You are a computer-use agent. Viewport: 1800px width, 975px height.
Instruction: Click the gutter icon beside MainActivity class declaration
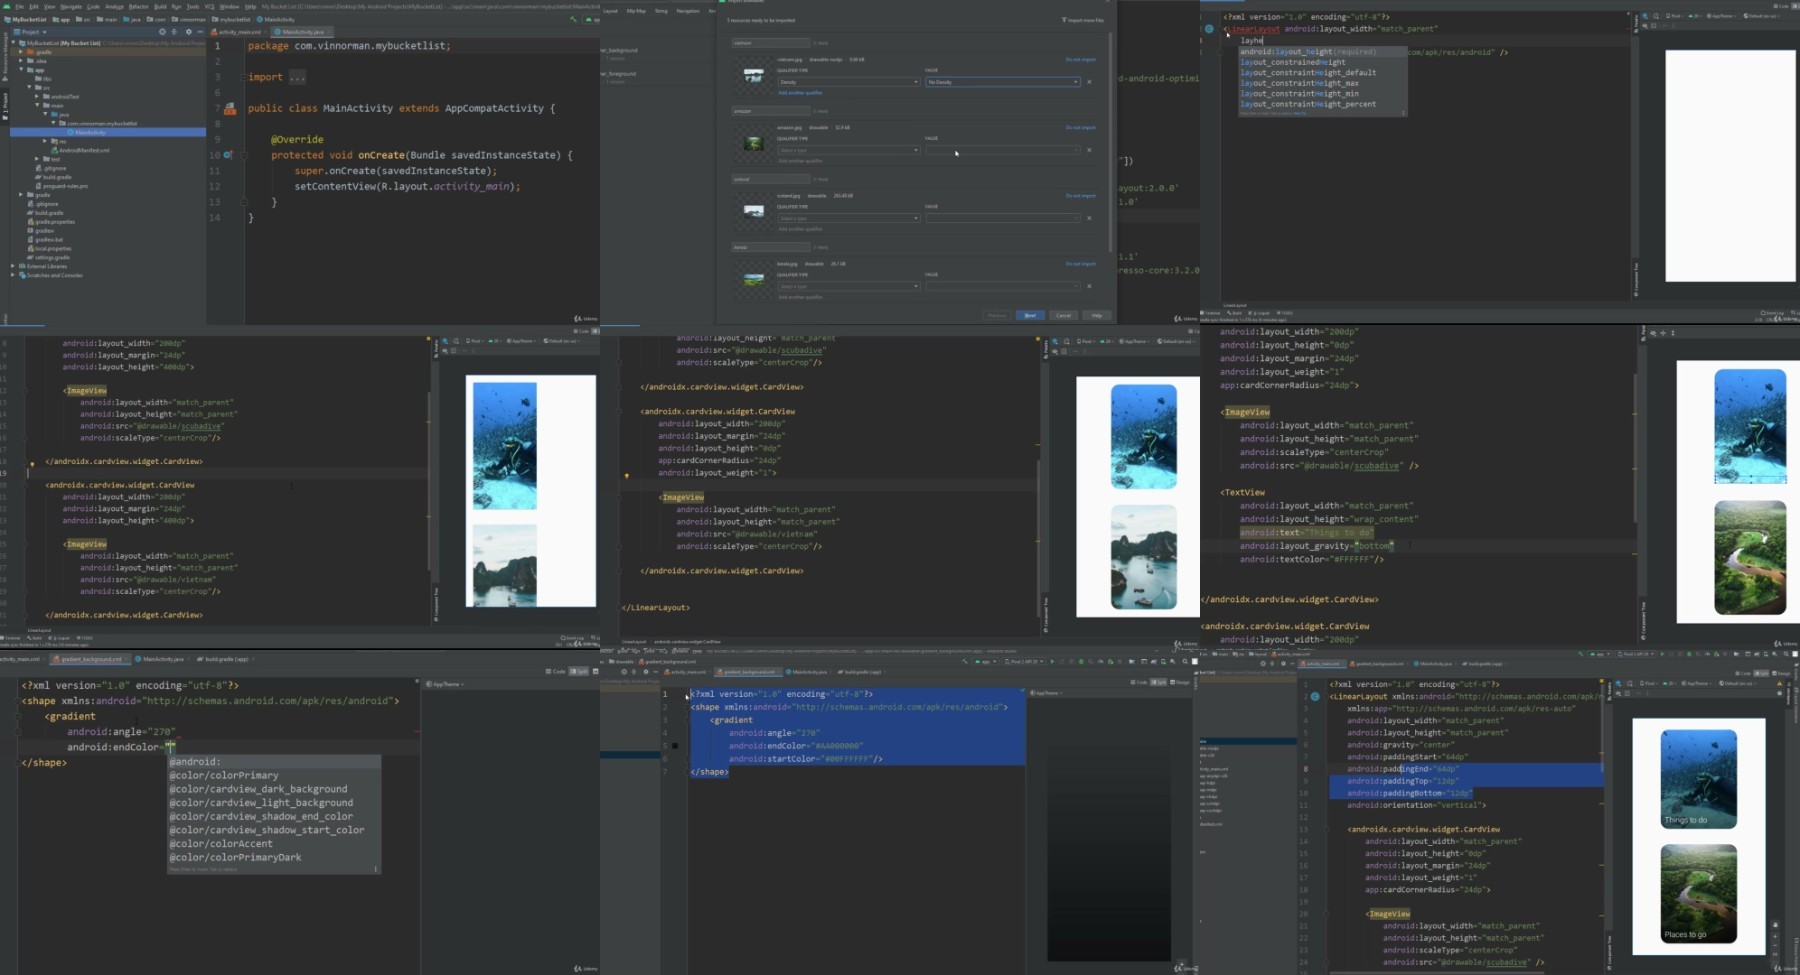click(230, 109)
